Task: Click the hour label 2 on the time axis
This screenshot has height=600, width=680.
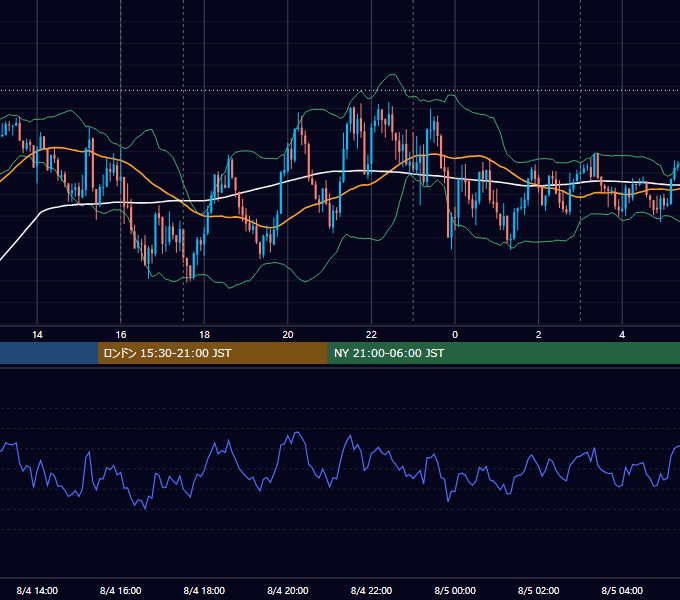Action: (x=539, y=335)
